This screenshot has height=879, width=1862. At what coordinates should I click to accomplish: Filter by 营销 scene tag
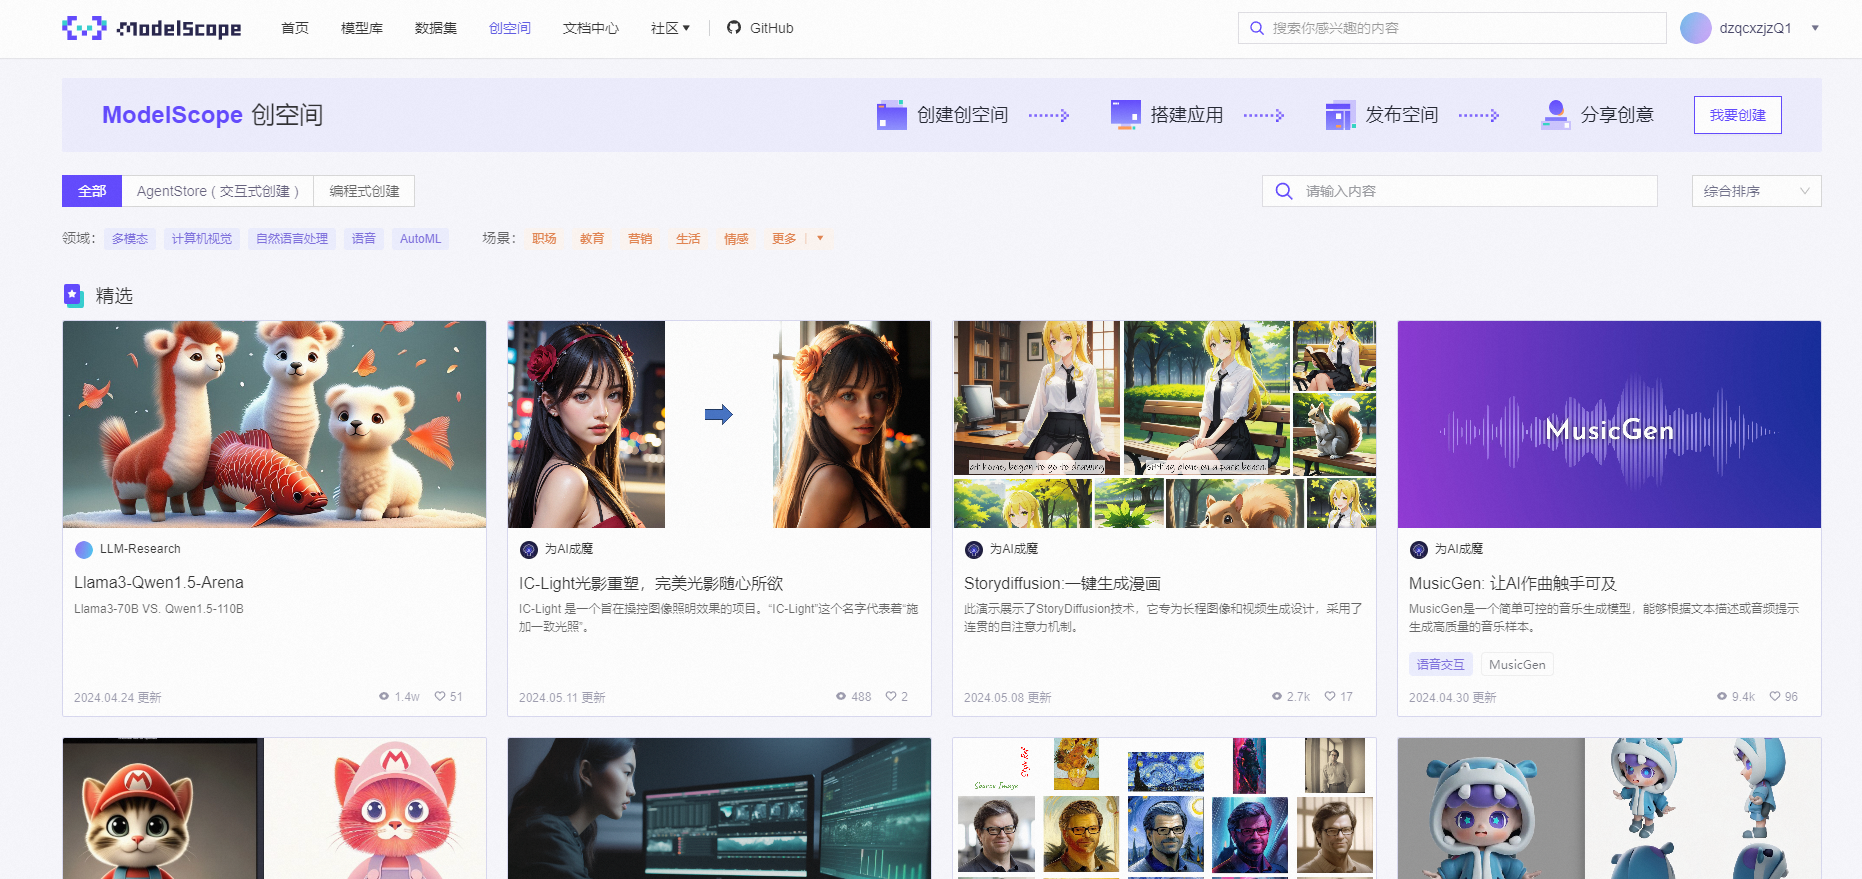click(640, 239)
